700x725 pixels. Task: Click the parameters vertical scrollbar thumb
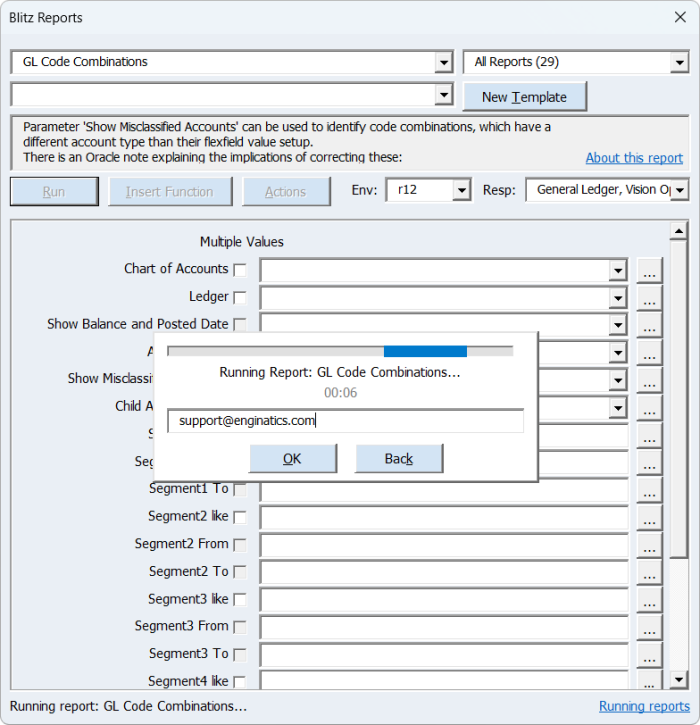[x=678, y=398]
